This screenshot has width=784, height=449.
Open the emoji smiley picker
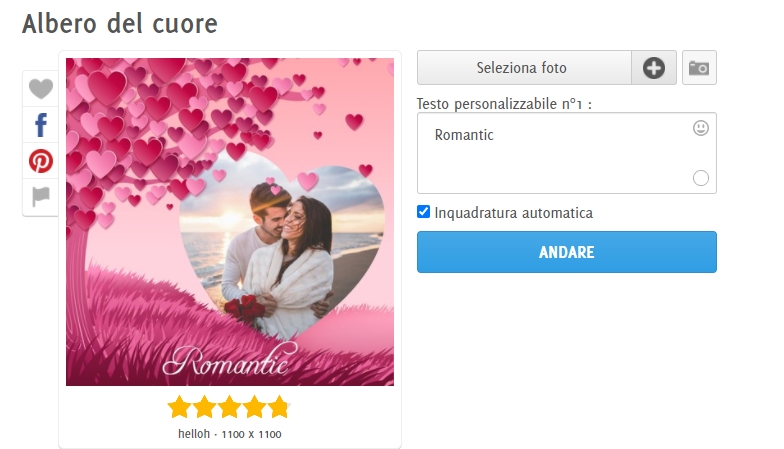pyautogui.click(x=700, y=128)
